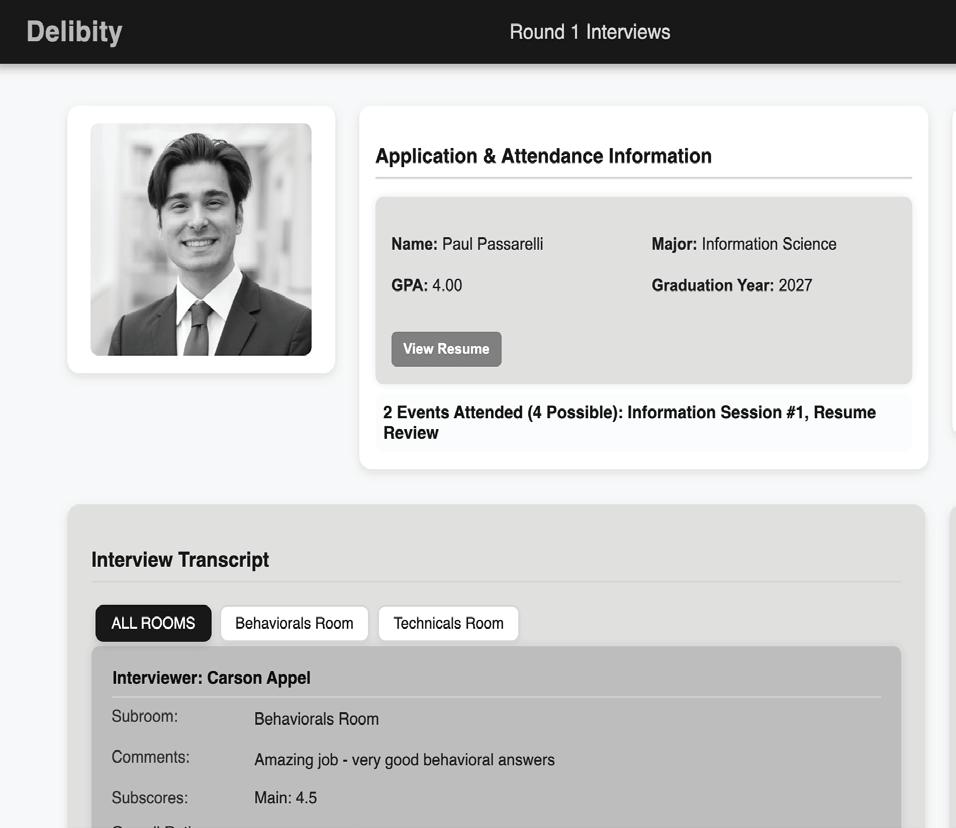Click the Interview Transcript heading
The height and width of the screenshot is (828, 956).
pos(180,560)
